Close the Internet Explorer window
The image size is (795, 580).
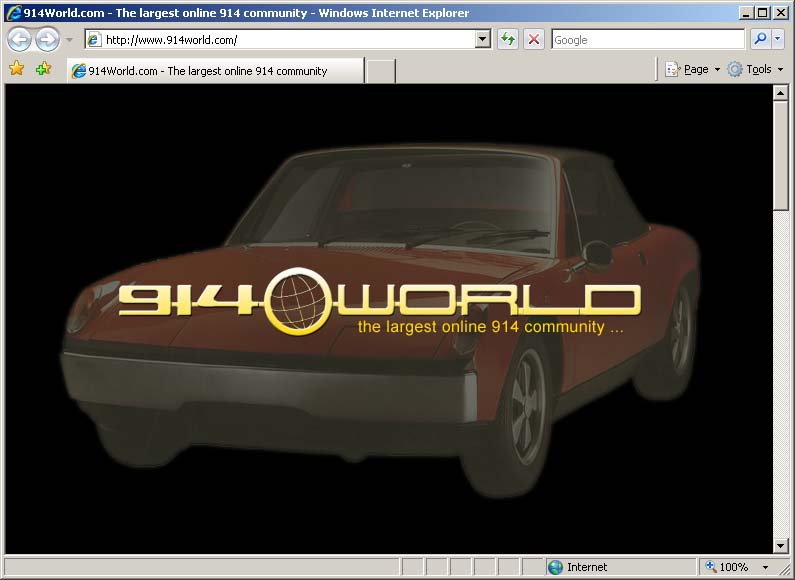(781, 13)
